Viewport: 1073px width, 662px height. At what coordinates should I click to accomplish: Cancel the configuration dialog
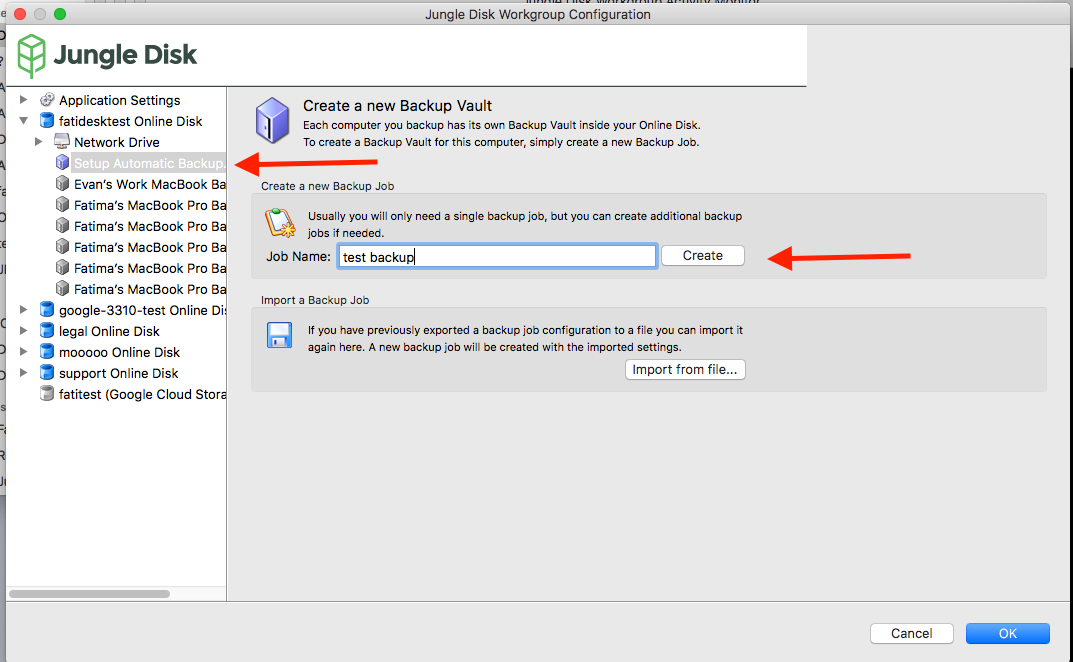912,633
